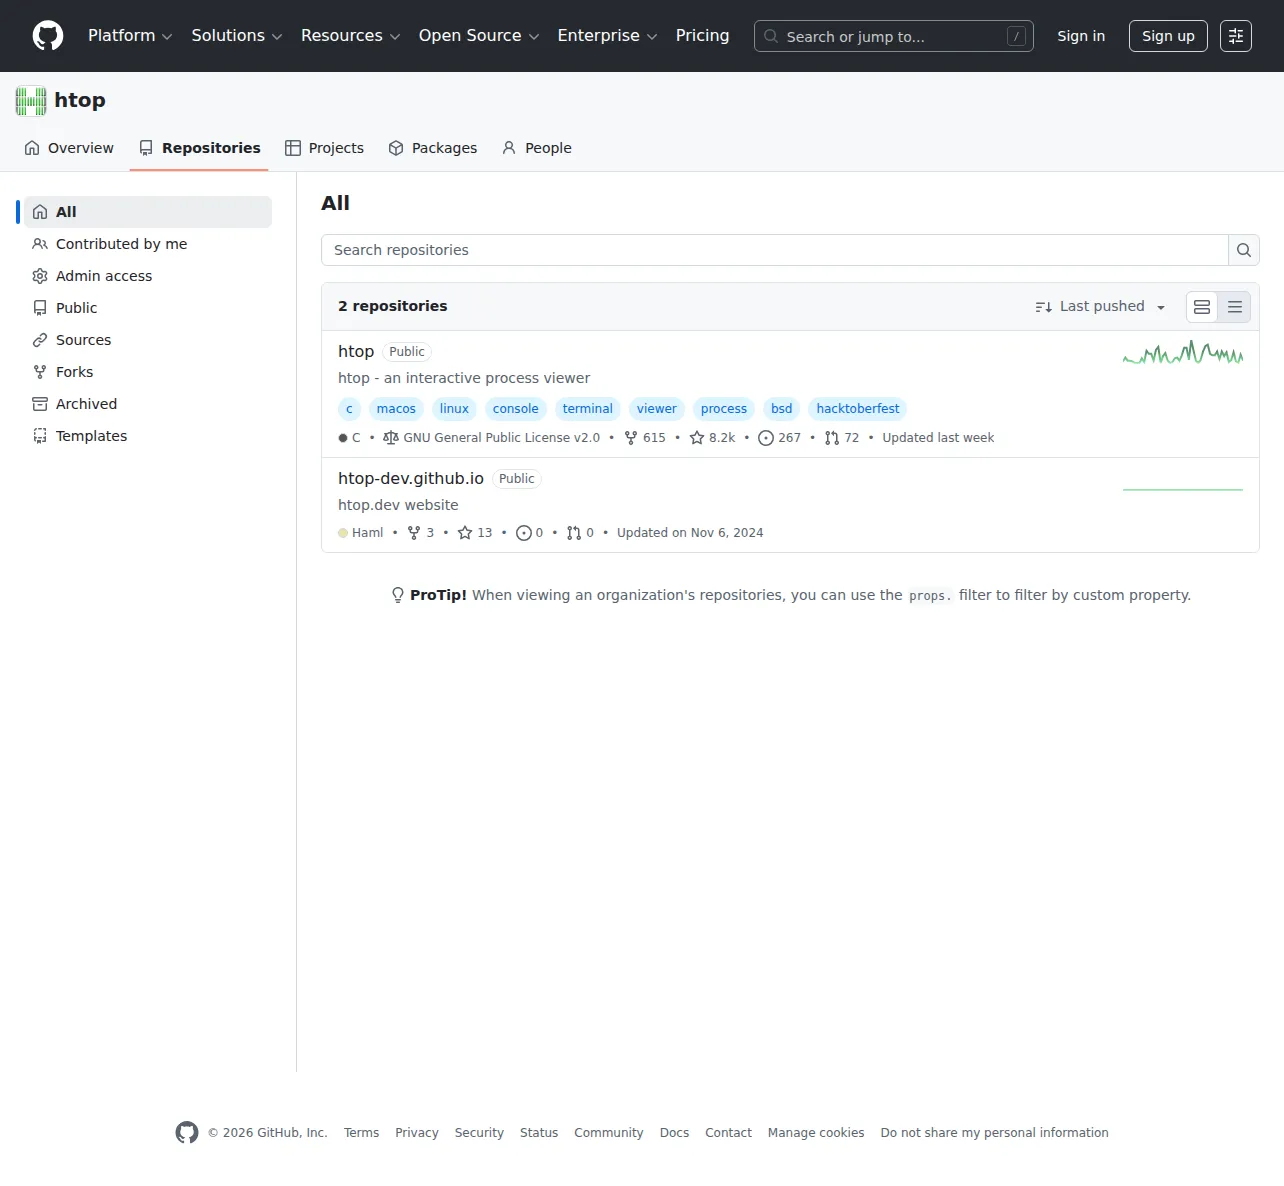Expand the Open Source menu
The image size is (1284, 1186).
(479, 36)
